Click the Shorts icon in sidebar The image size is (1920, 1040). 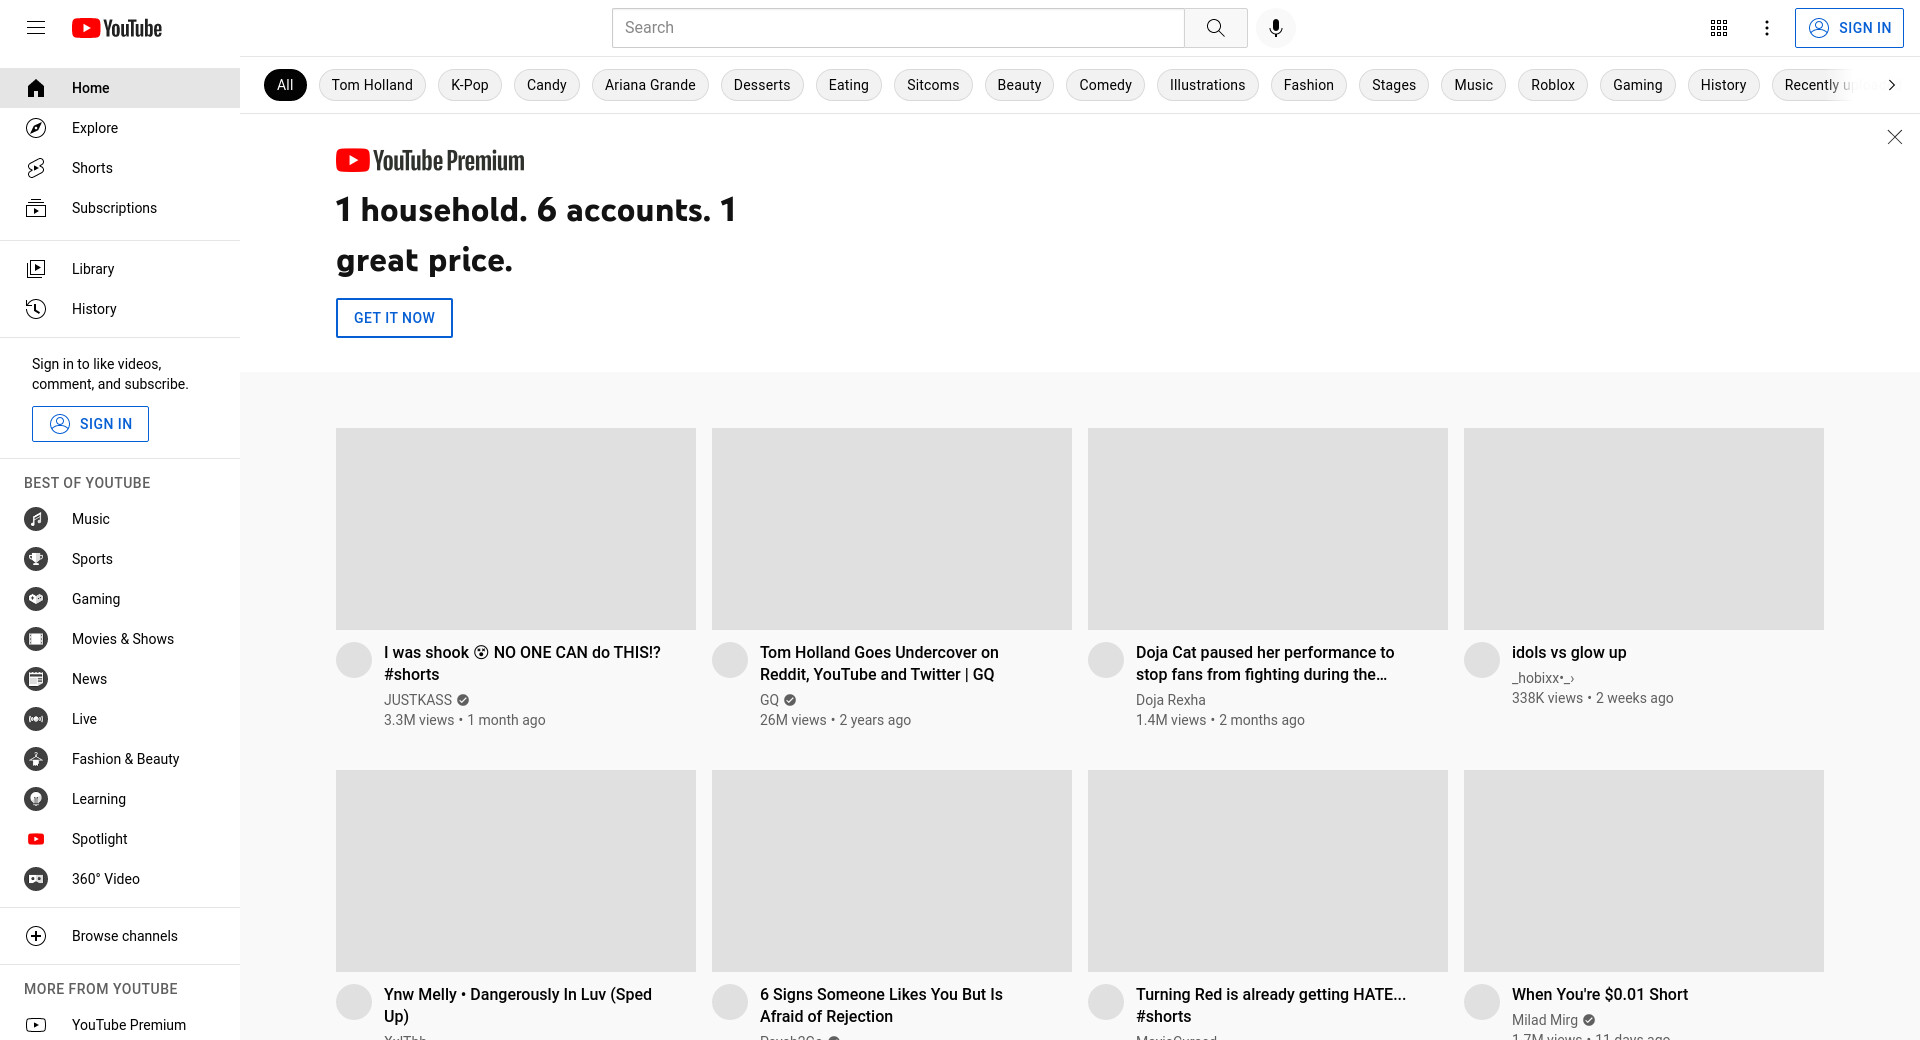click(x=36, y=168)
